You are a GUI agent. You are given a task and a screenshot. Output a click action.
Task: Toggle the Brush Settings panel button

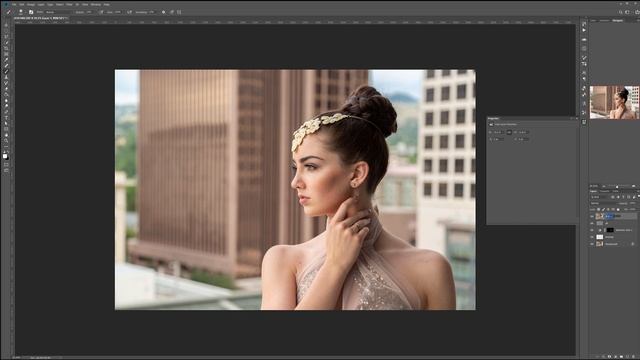click(31, 12)
